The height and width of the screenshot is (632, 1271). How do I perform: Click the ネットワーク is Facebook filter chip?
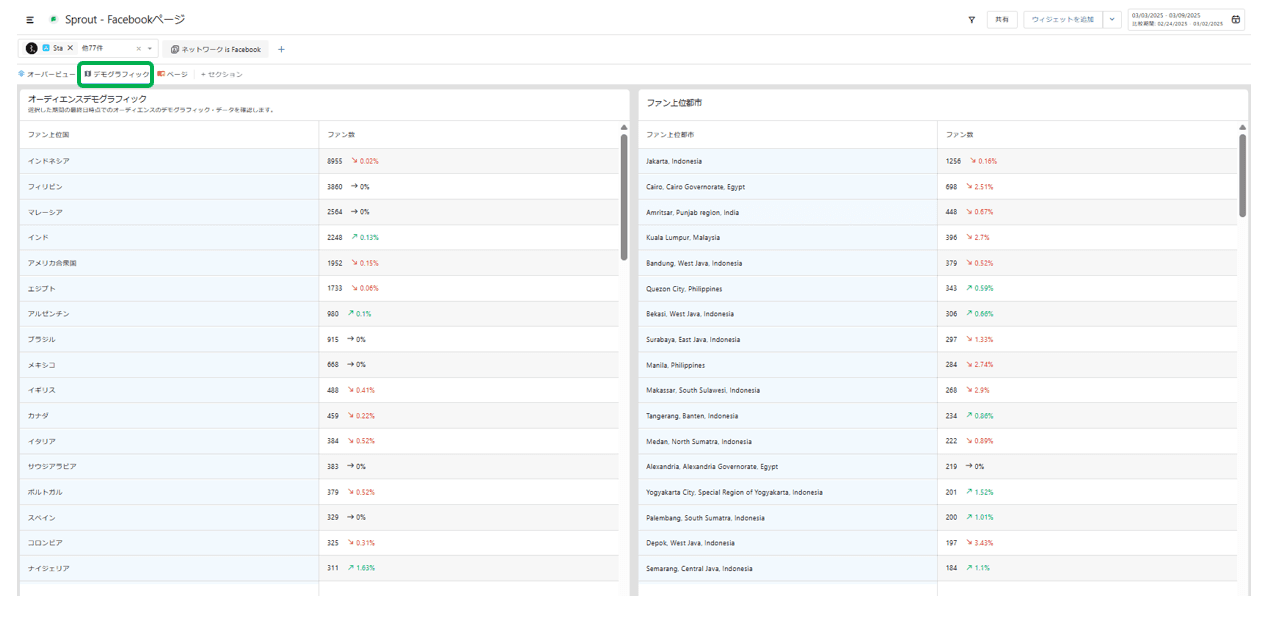pyautogui.click(x=215, y=49)
